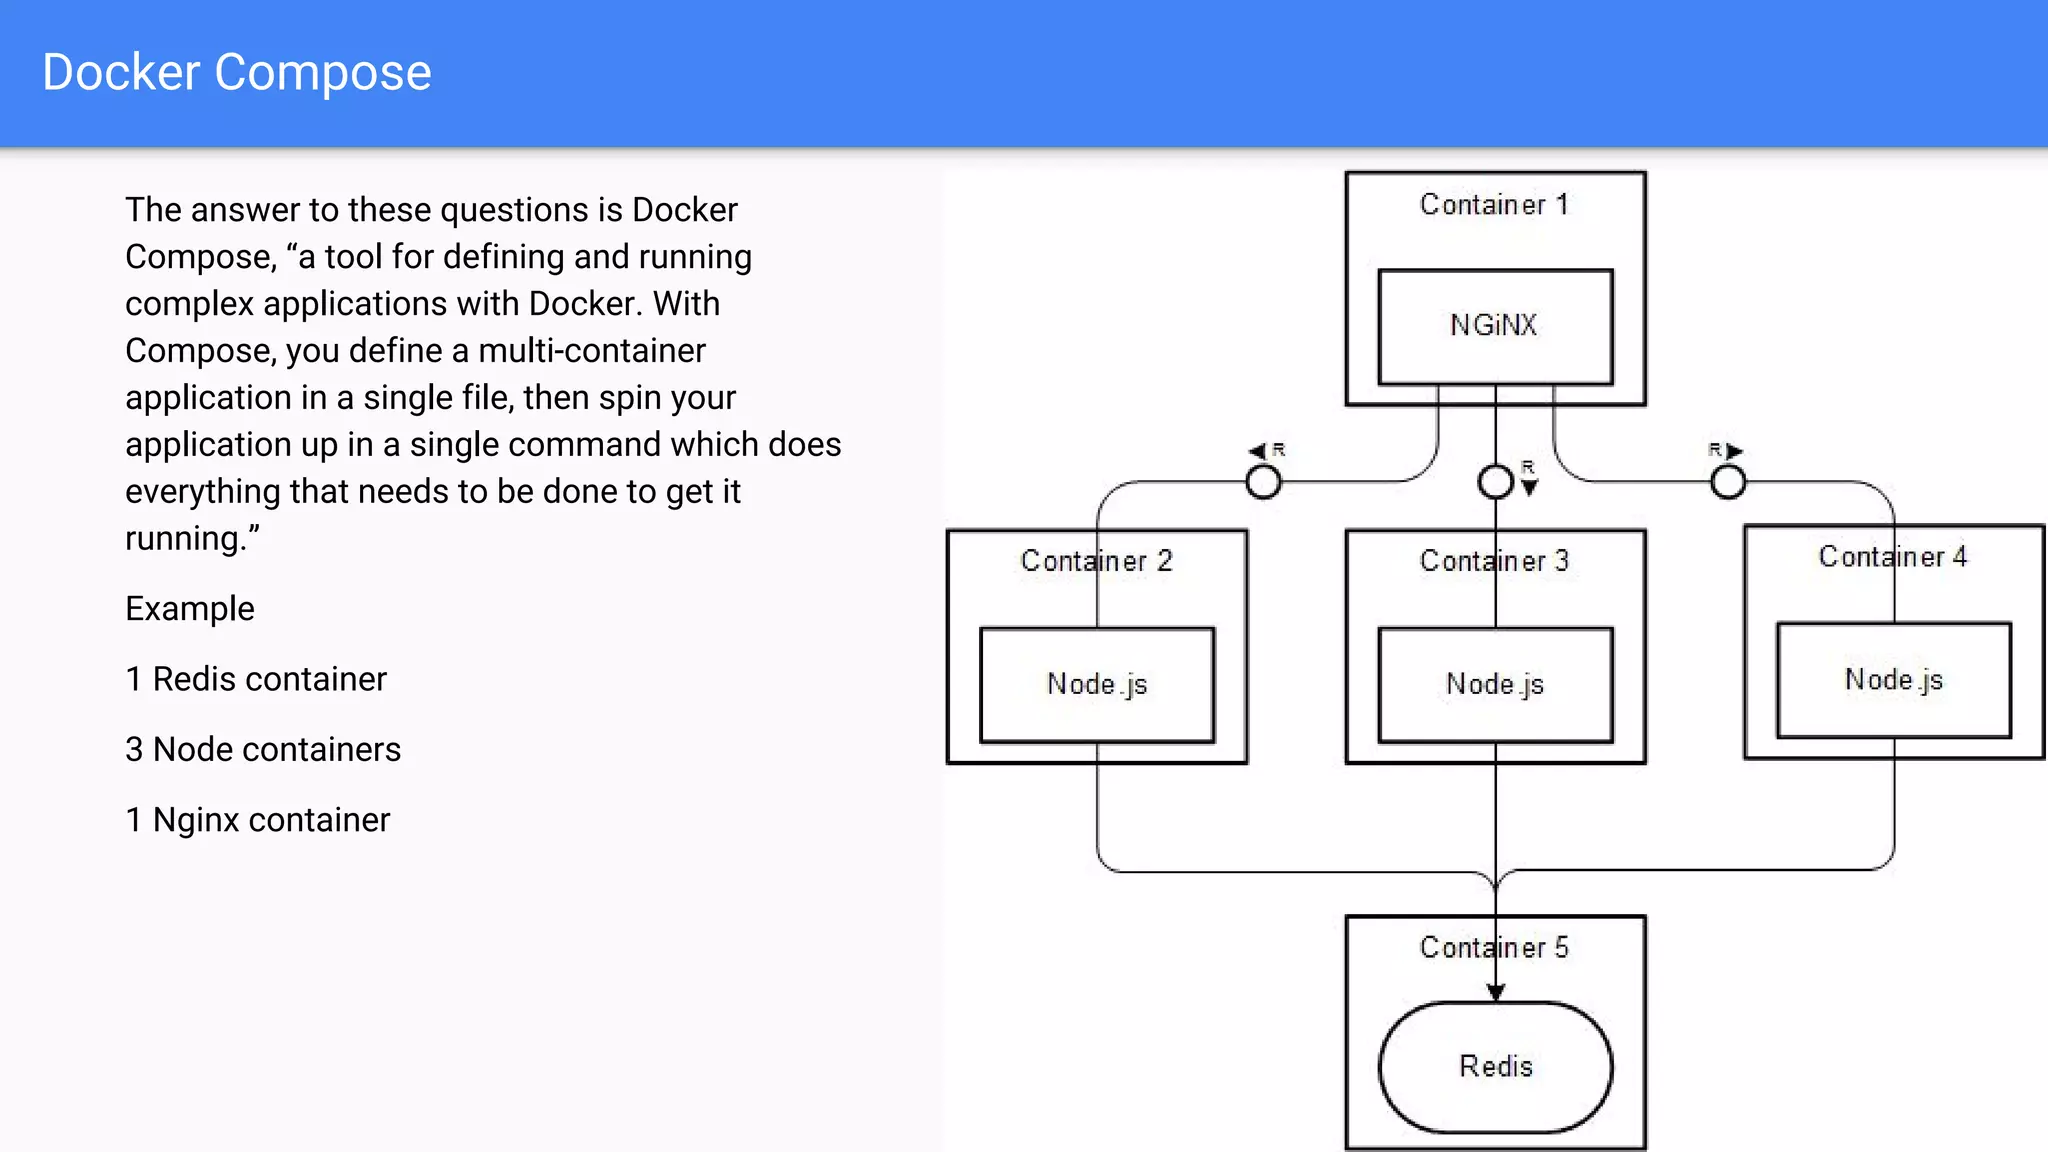This screenshot has width=2048, height=1152.
Task: Click the arrowhead pointing into Redis
Action: pos(1495,992)
